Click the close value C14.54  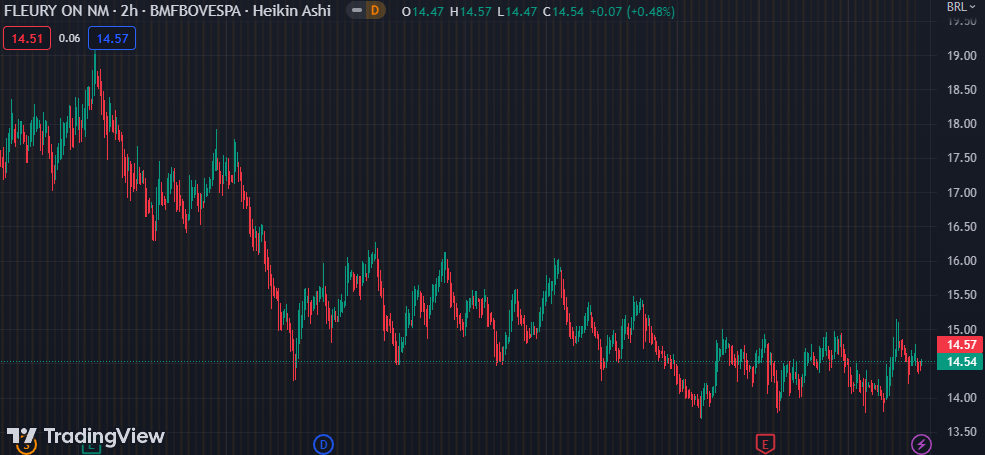(564, 11)
